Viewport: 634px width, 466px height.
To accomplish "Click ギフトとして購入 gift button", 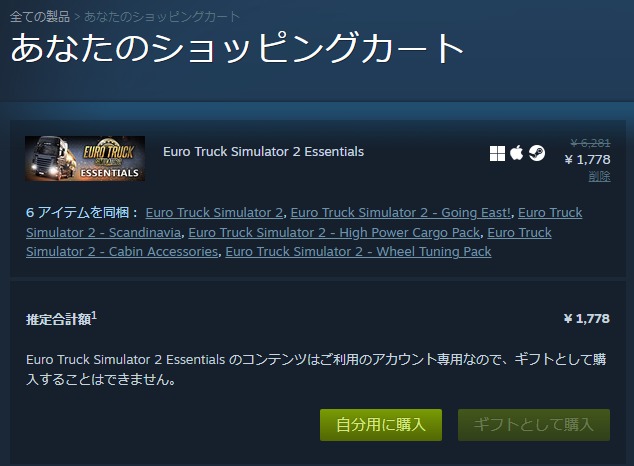I will tap(534, 425).
